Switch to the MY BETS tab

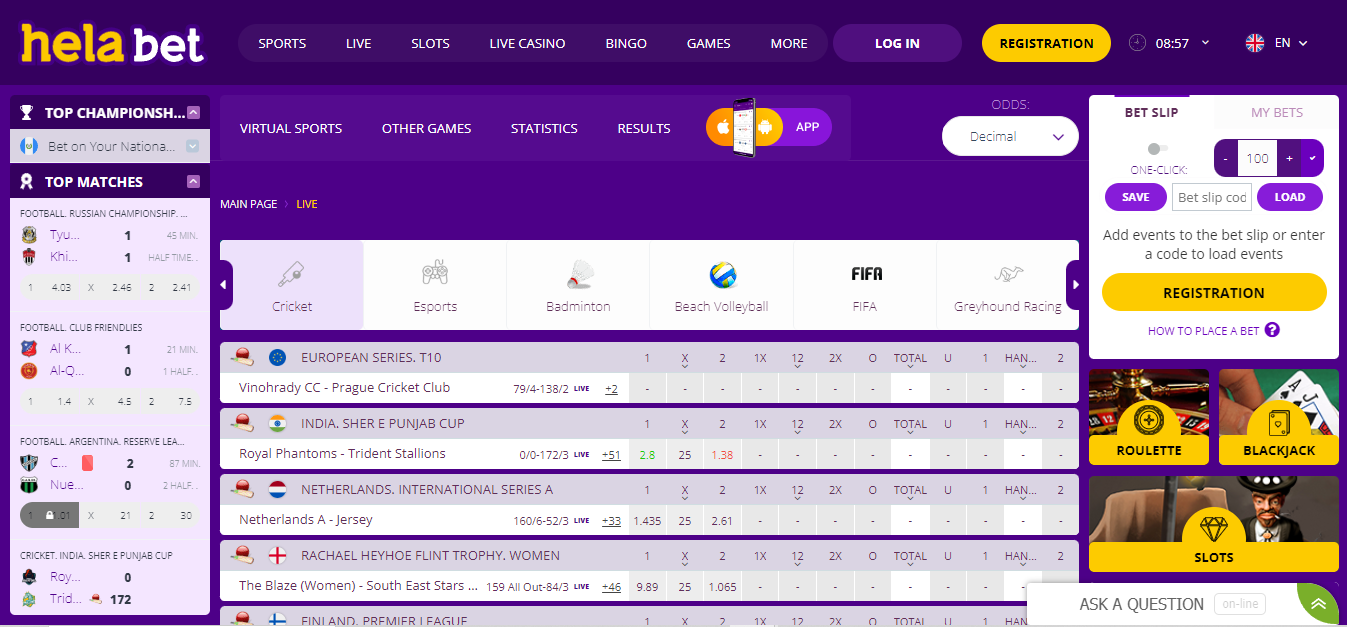point(1277,112)
